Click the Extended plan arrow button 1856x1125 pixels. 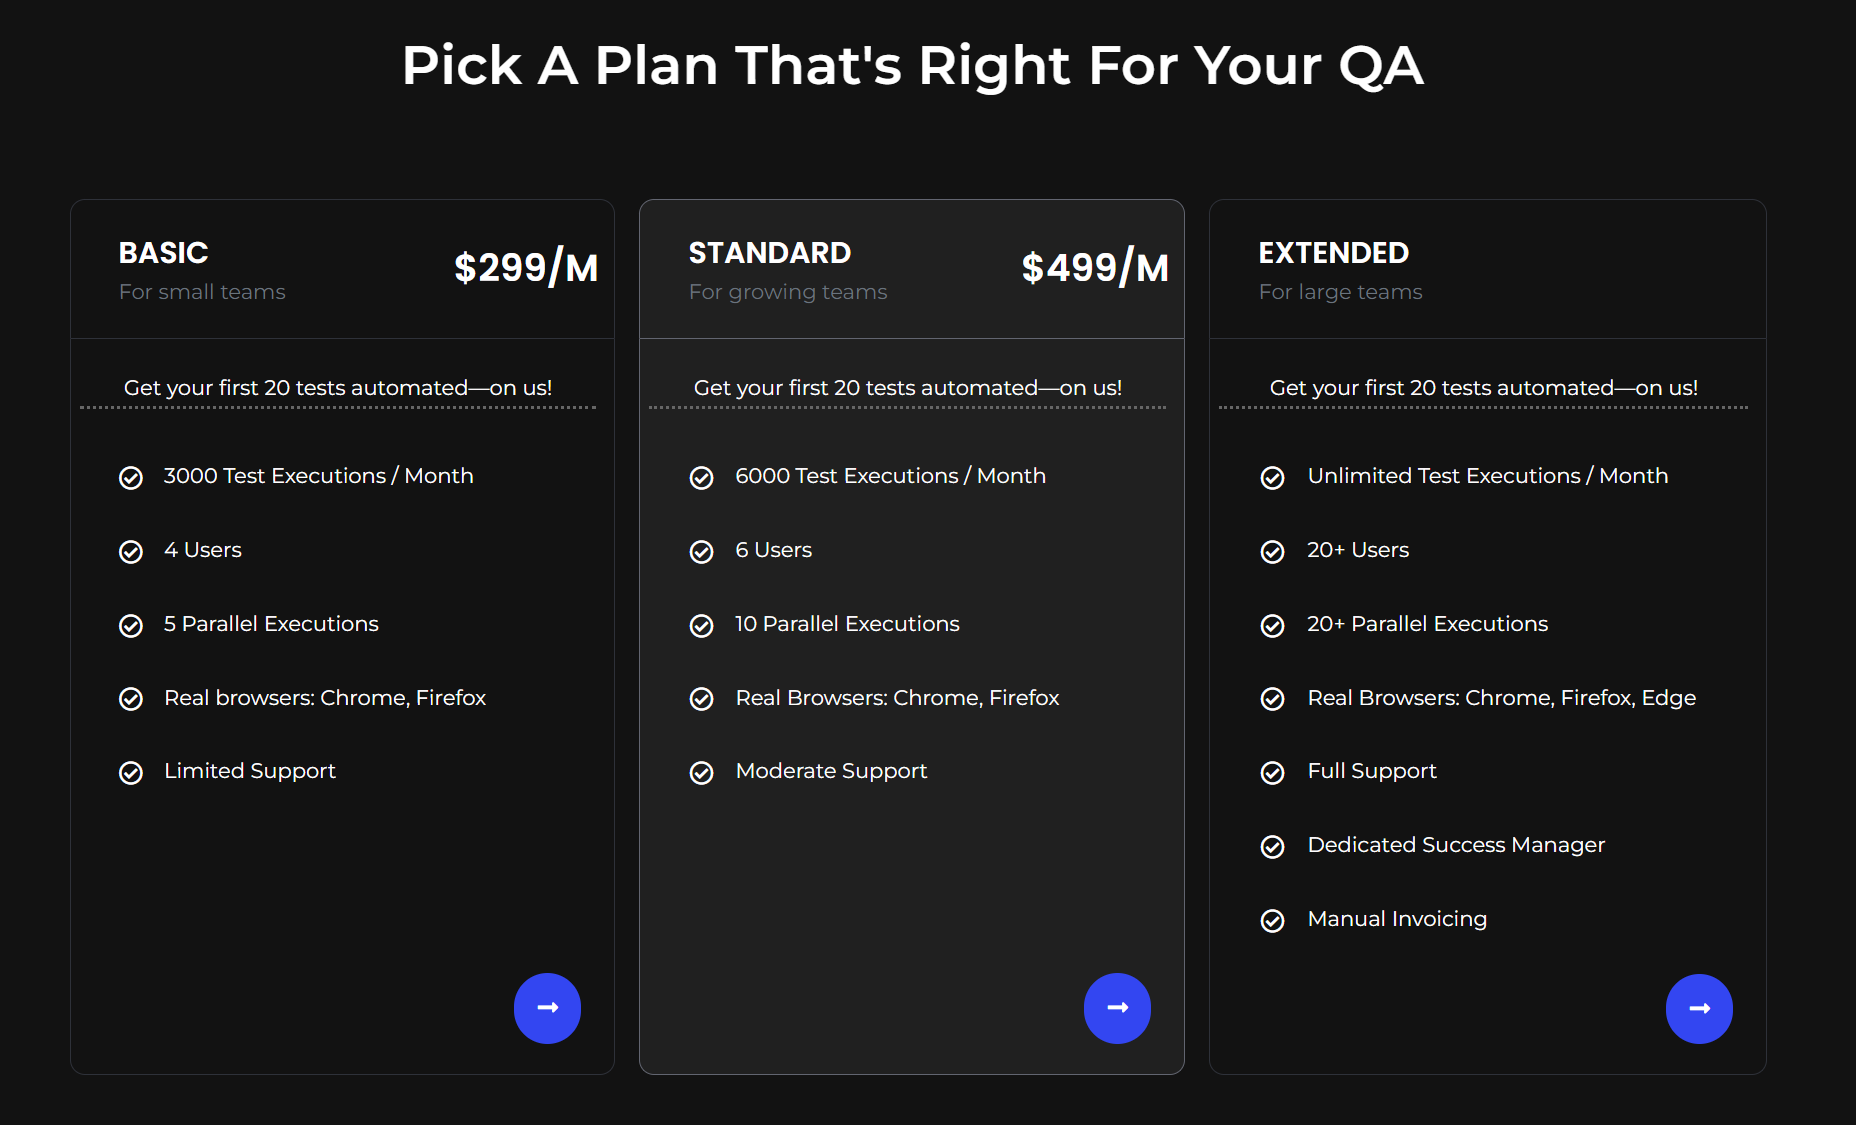coord(1699,1009)
